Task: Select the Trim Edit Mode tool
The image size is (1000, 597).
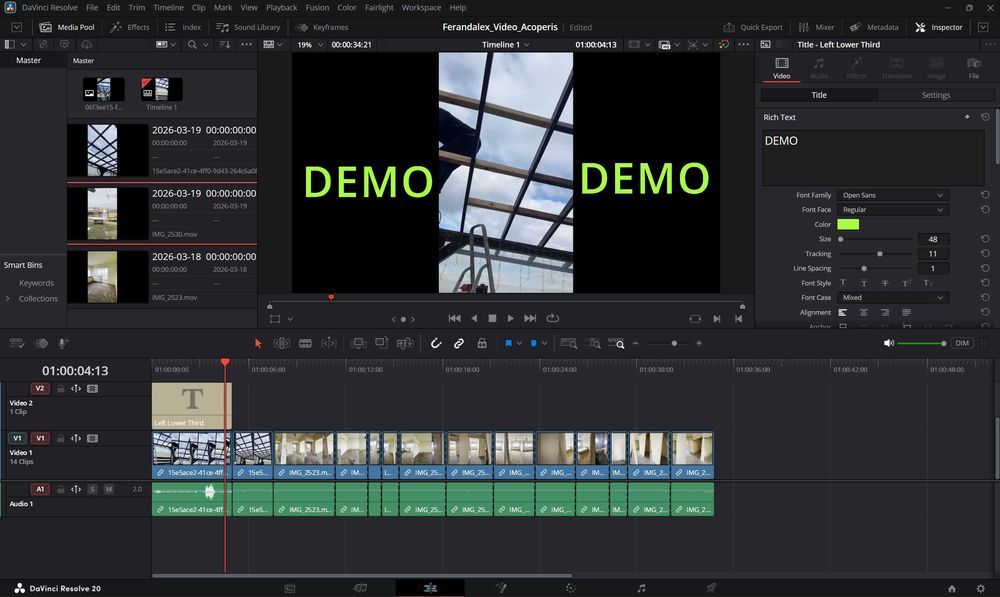Action: 281,343
